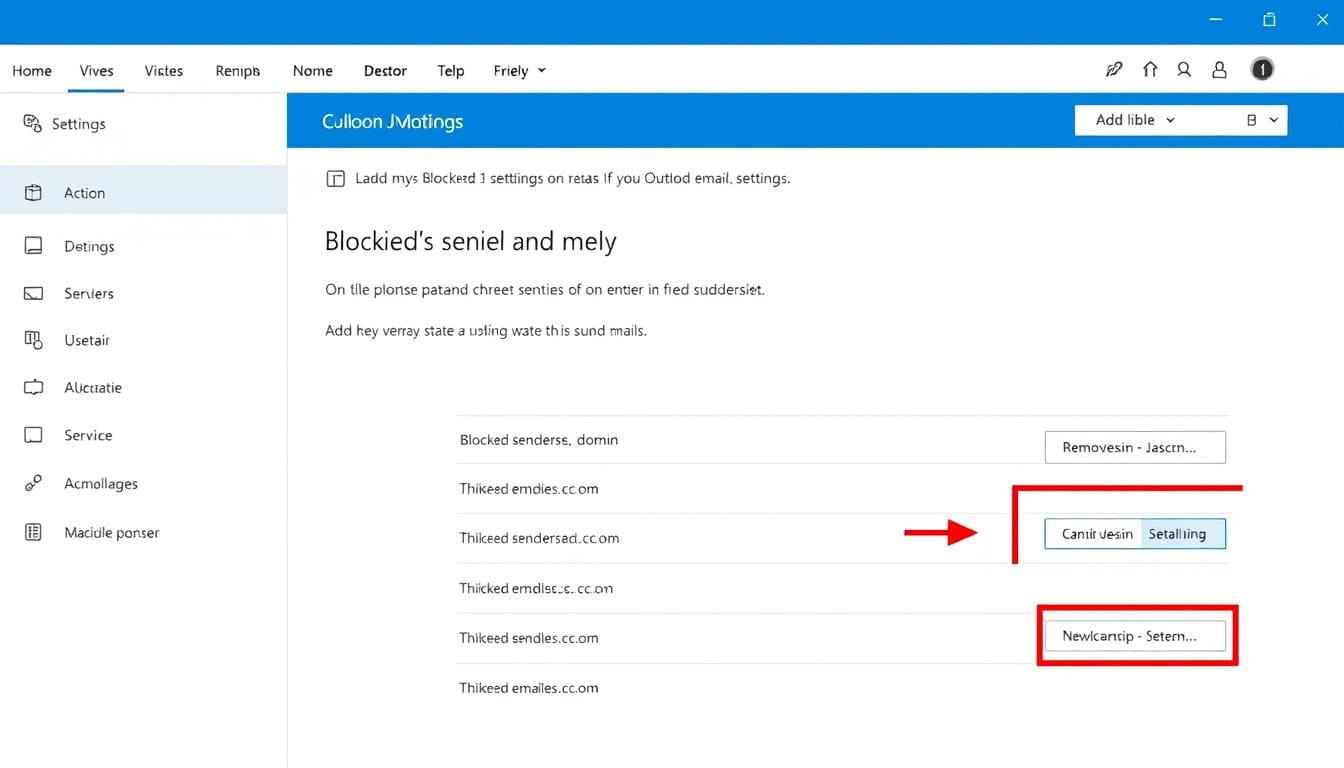Click the Newlcantip - Setern button
The width and height of the screenshot is (1344, 768).
coord(1135,636)
